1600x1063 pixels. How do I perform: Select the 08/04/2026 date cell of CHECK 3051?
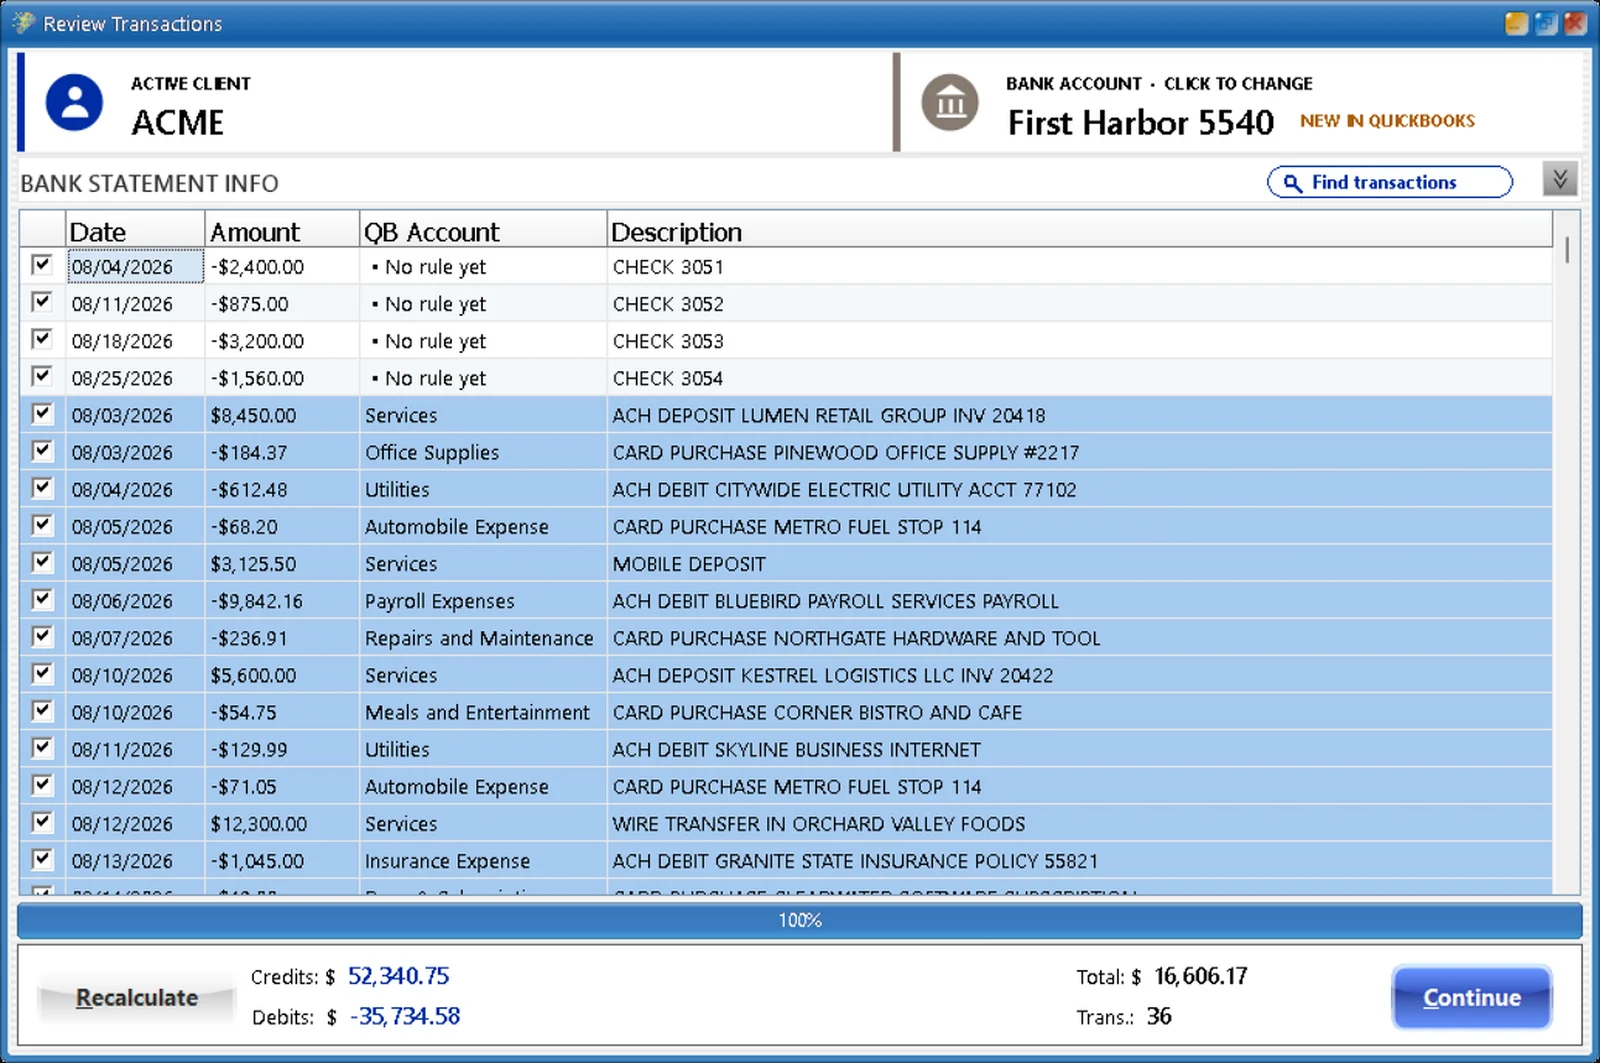pos(135,267)
